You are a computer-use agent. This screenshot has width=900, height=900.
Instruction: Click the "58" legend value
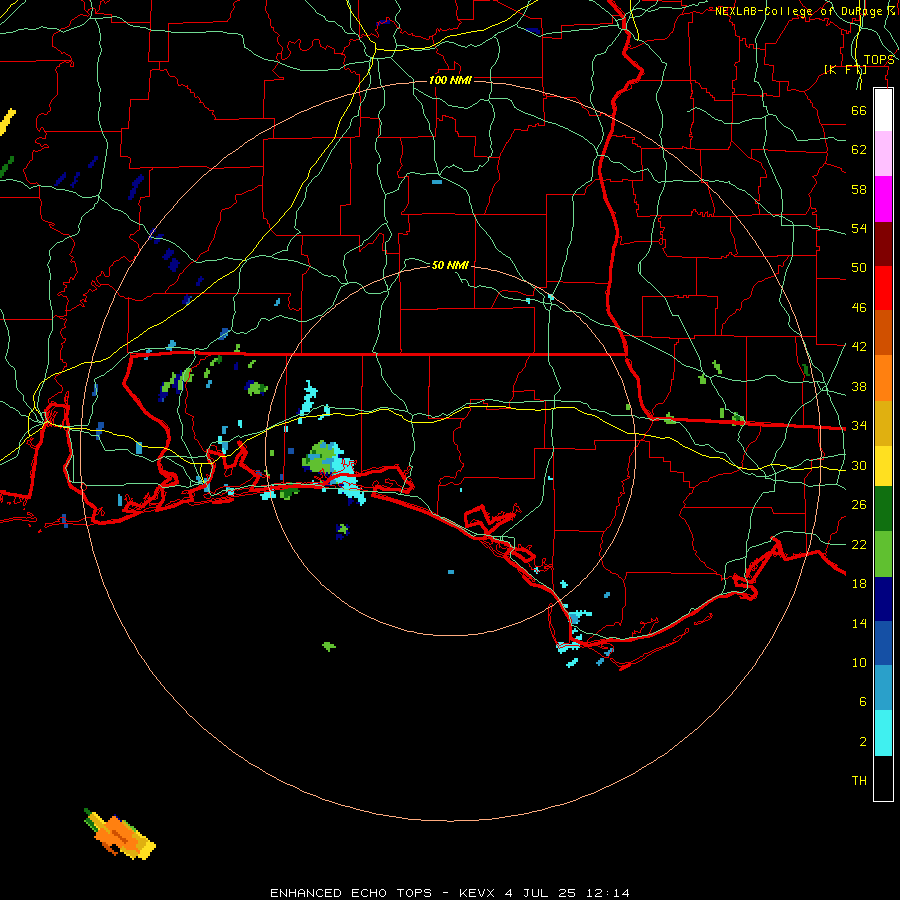[x=859, y=189]
